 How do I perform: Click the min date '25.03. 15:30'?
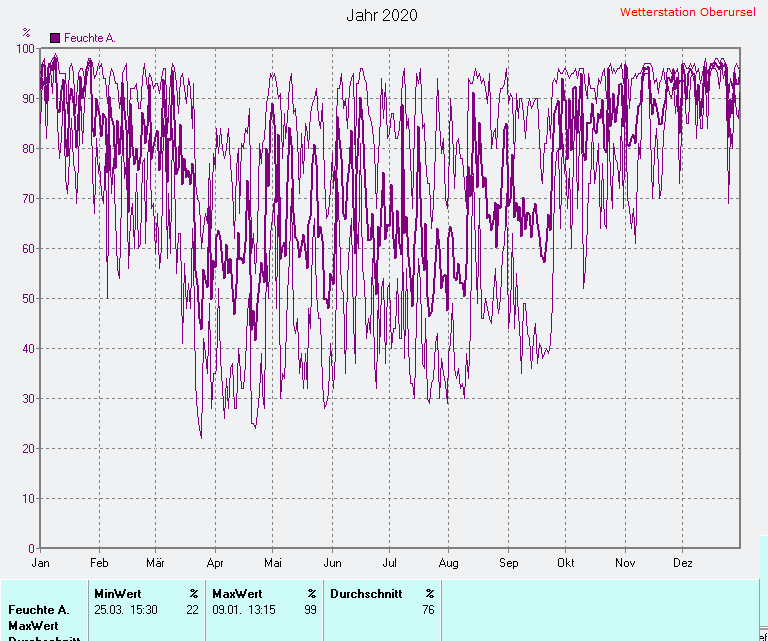pyautogui.click(x=126, y=610)
